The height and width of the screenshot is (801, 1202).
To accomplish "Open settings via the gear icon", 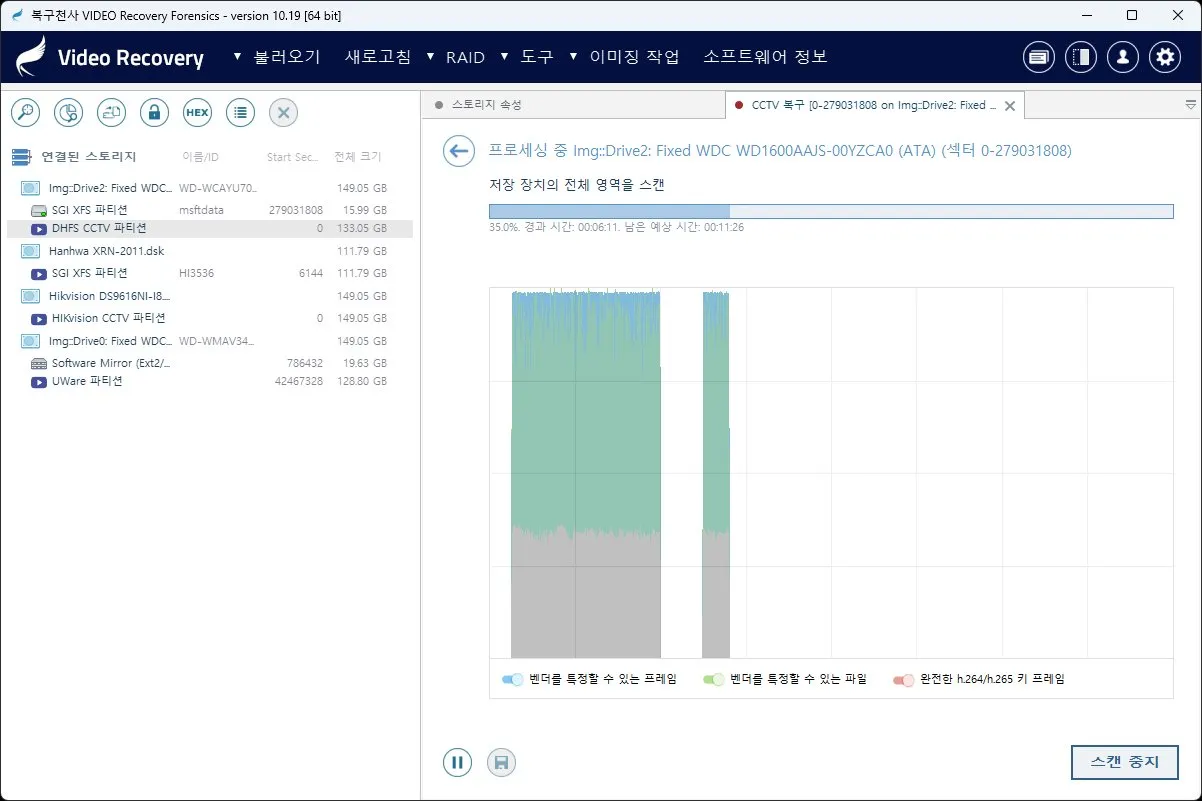I will 1165,57.
